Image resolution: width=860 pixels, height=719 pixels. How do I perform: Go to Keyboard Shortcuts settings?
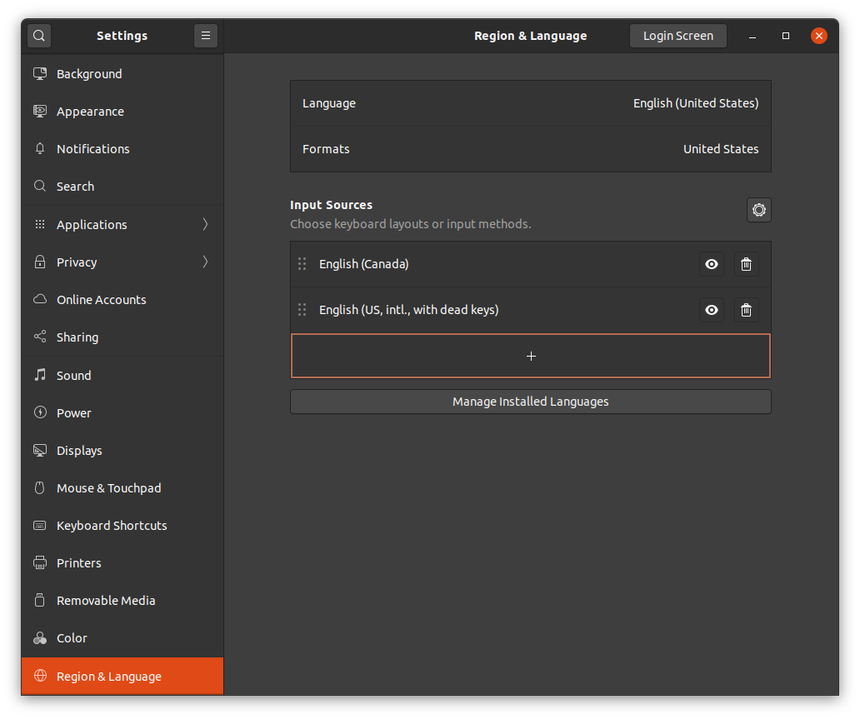[x=111, y=525]
